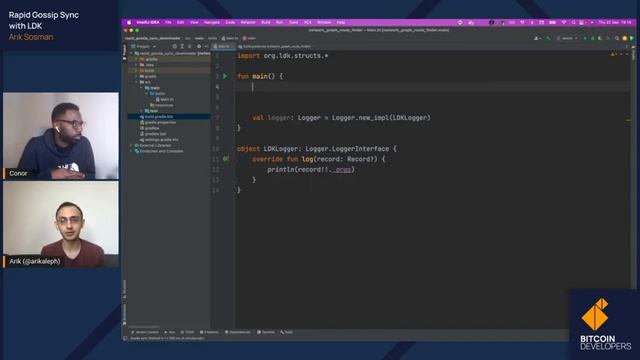This screenshot has height=360, width=640.
Task: Select Main.kt in the project tree
Action: 166,99
